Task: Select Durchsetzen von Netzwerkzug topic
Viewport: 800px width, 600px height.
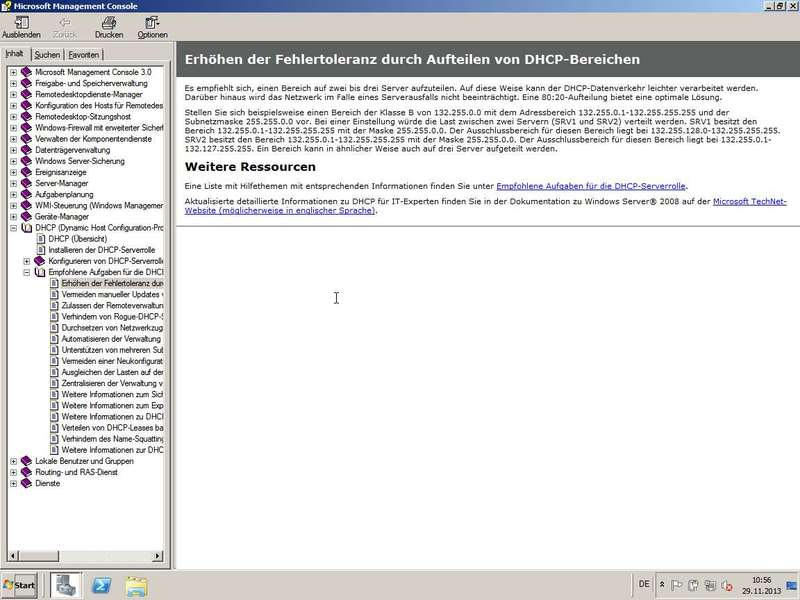Action: [112, 328]
